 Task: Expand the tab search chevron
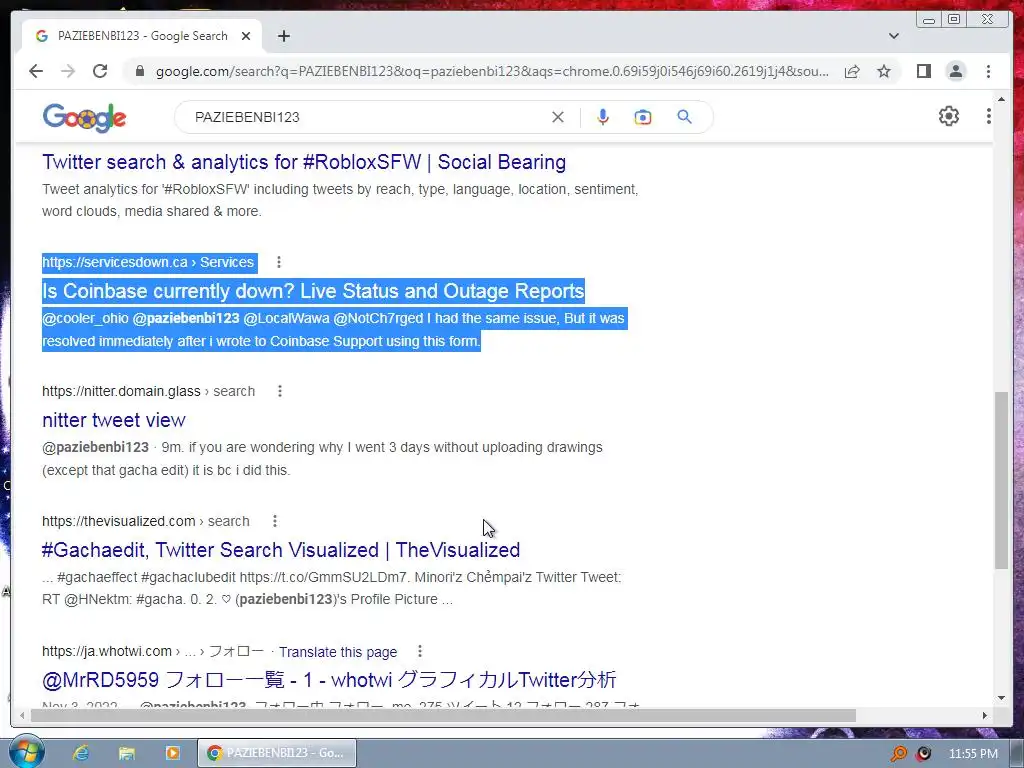pos(894,37)
